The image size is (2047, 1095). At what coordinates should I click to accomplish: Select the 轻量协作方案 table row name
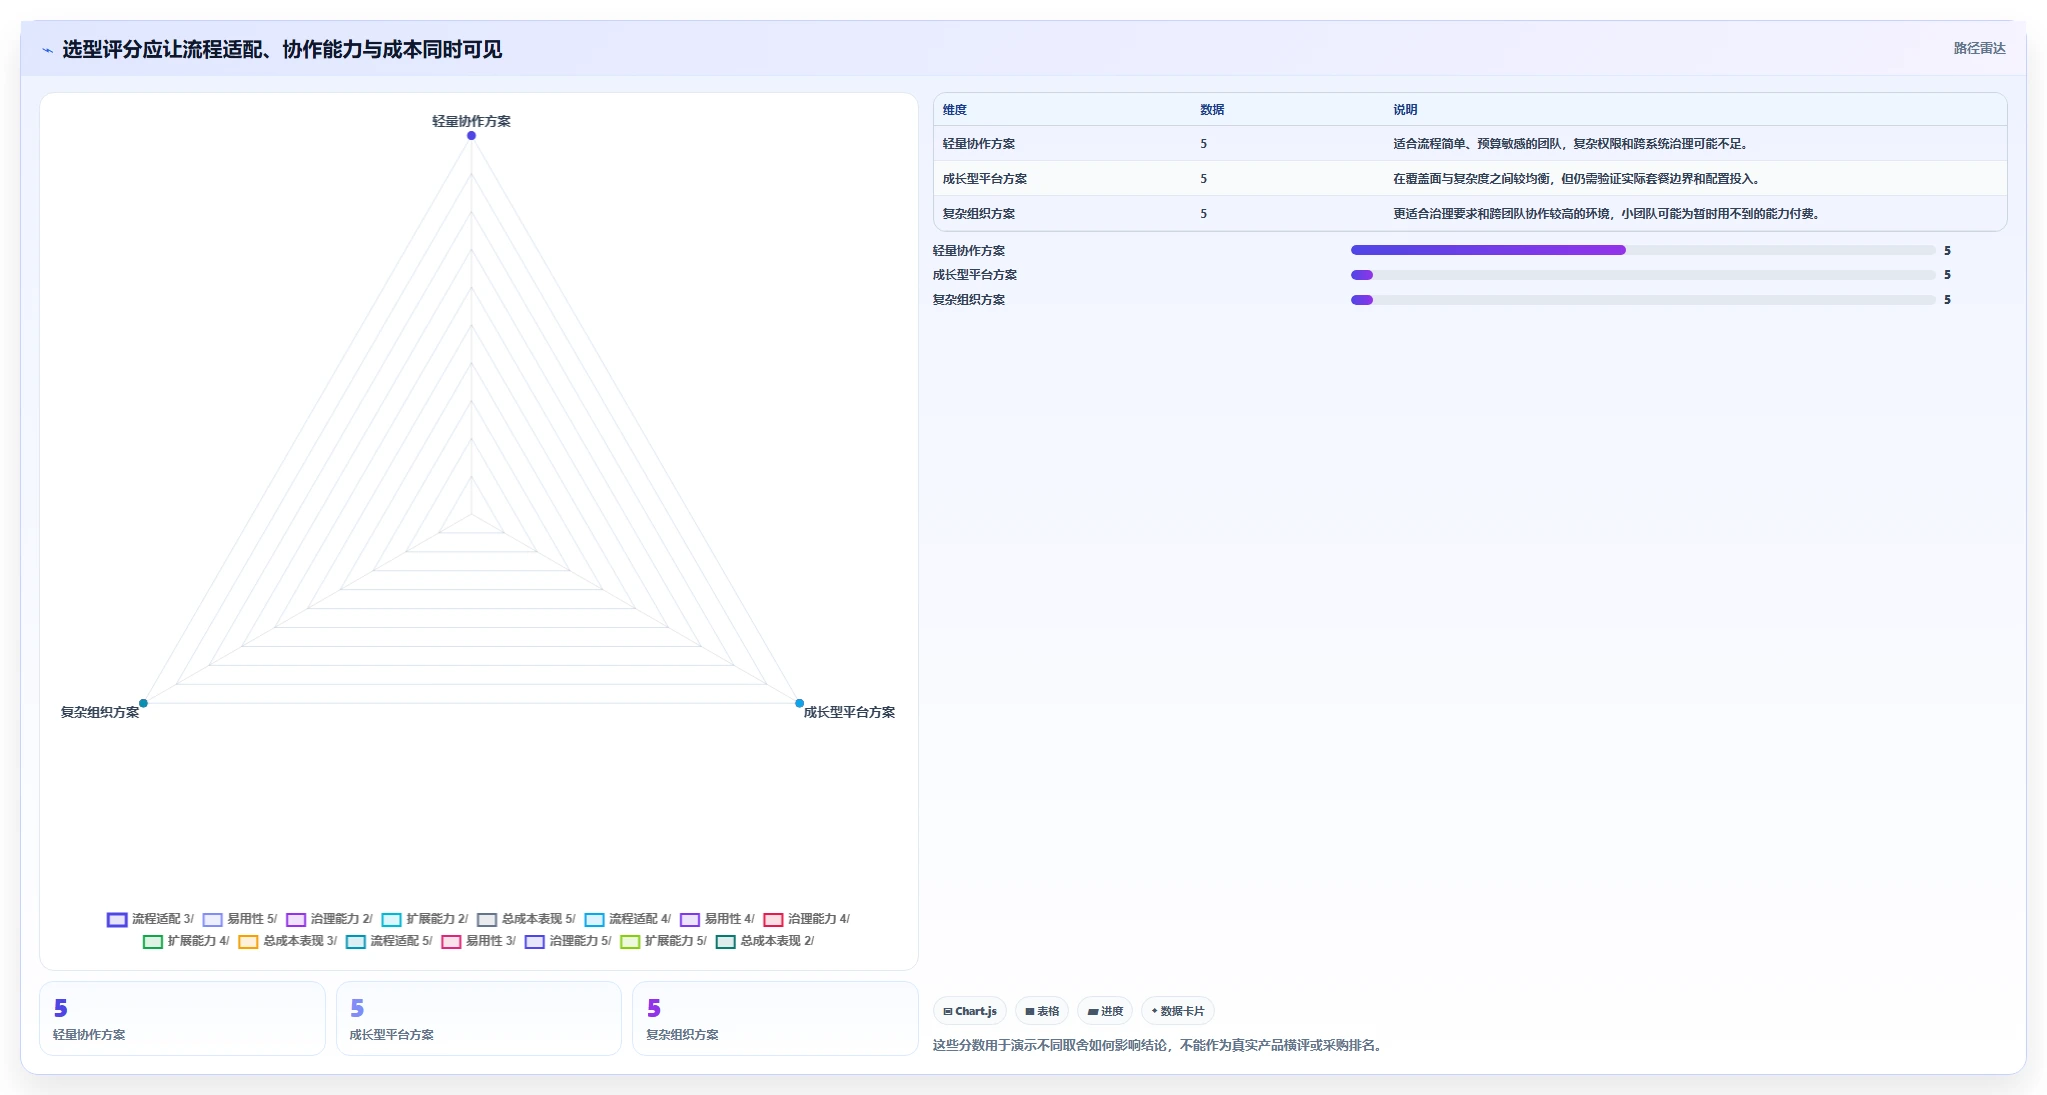[978, 144]
